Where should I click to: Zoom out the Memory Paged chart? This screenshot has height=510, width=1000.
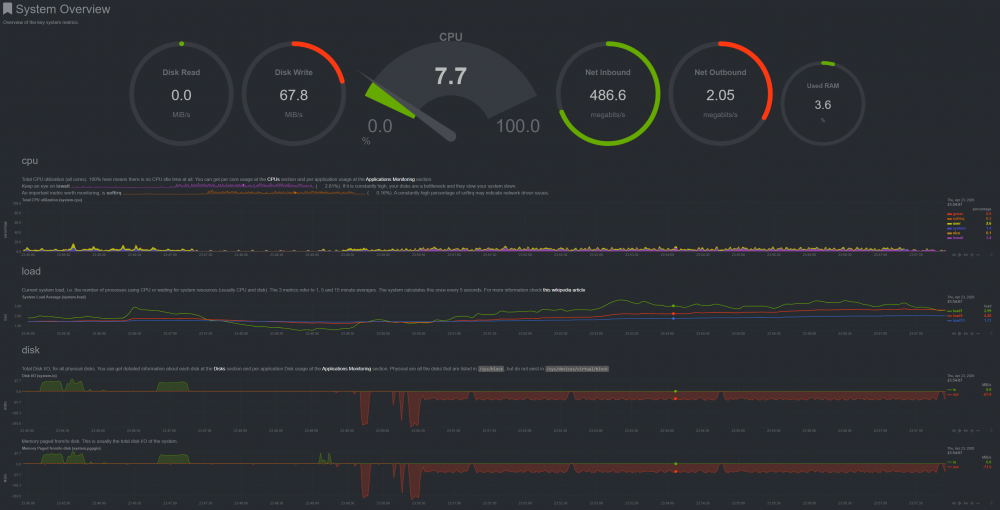pos(978,503)
